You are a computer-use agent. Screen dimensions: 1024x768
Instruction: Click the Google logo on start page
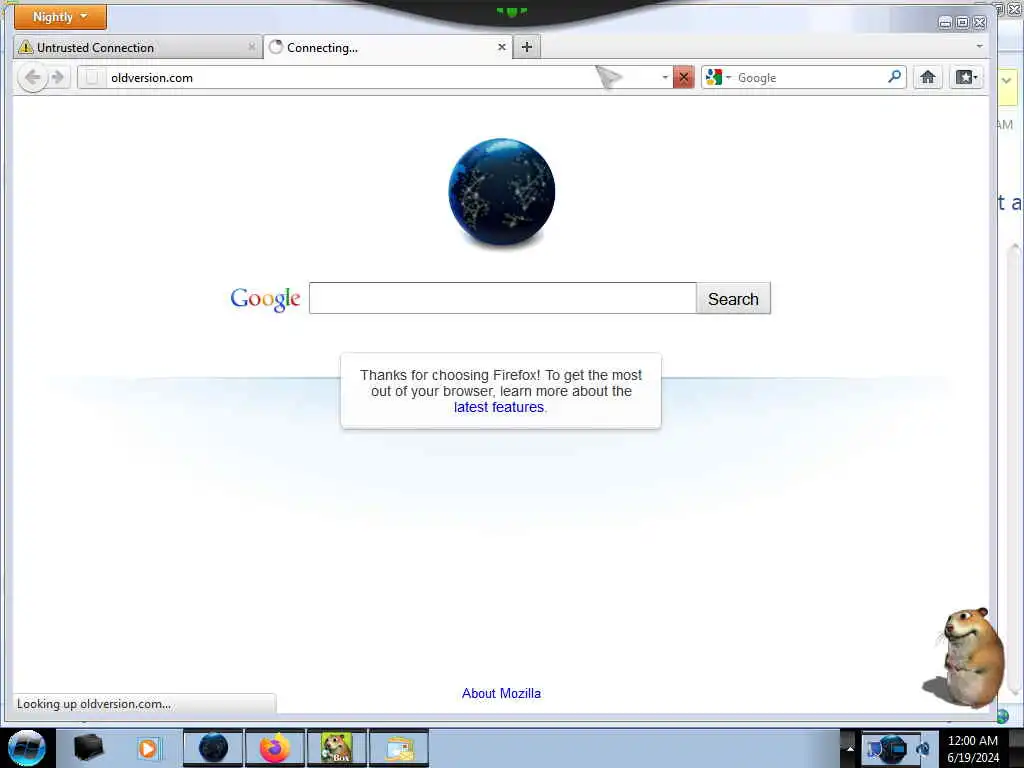[265, 298]
